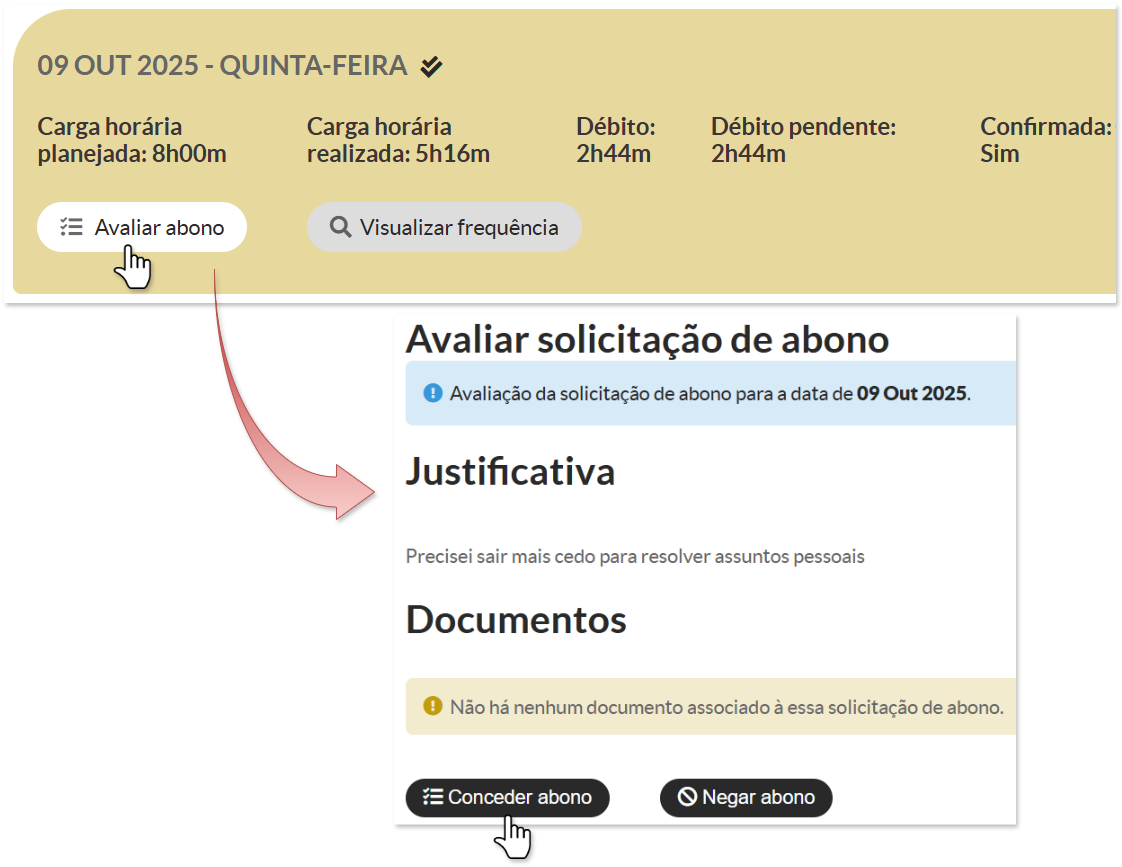Click the Débito pendente 2h44m value
This screenshot has height=867, width=1122.
coord(748,154)
